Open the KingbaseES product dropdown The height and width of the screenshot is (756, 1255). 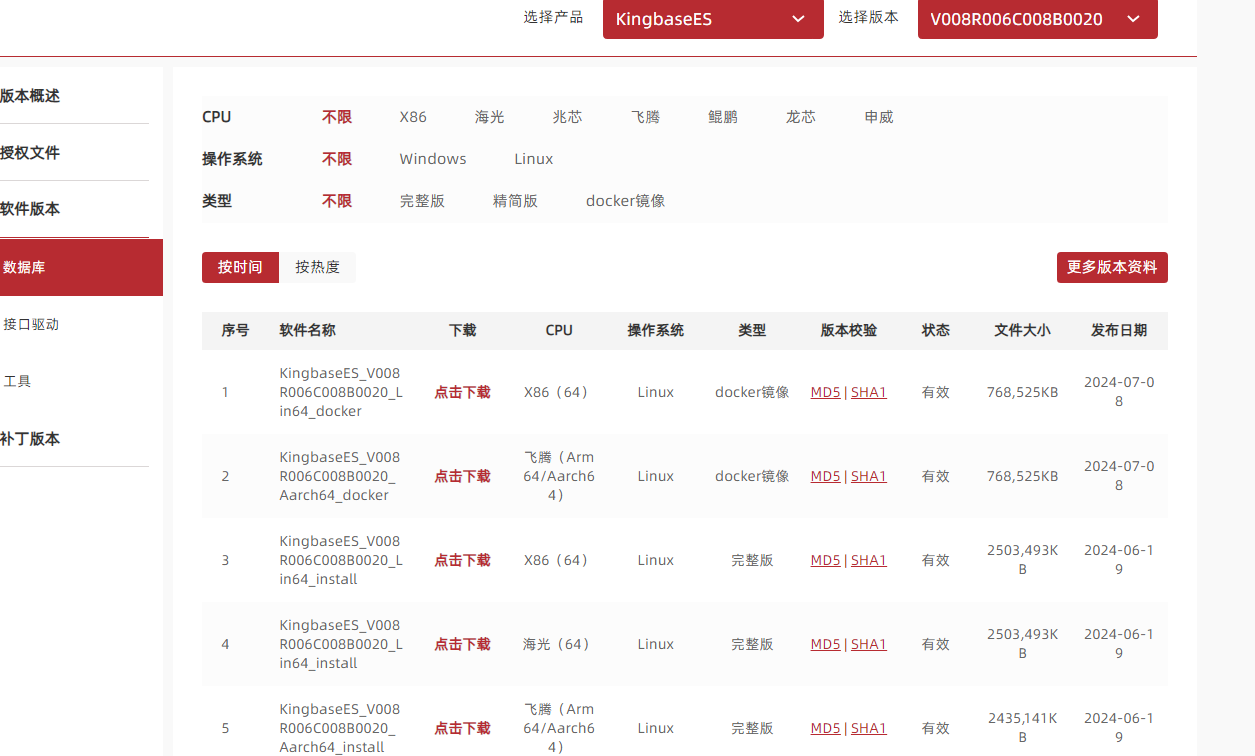point(713,19)
